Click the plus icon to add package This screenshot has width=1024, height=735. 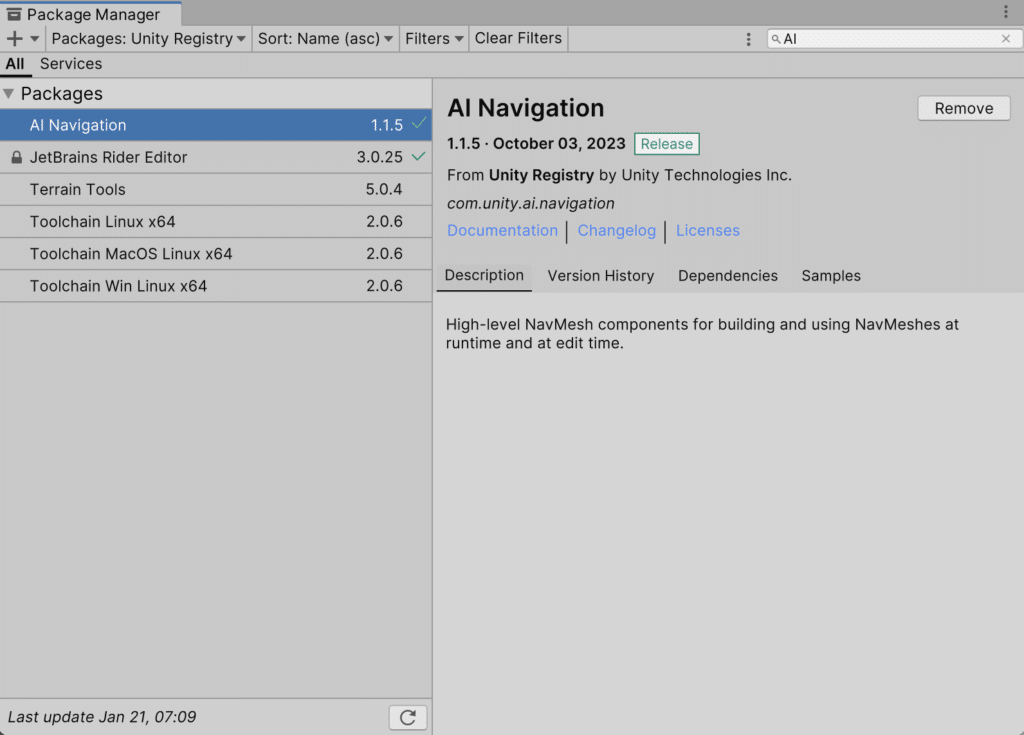click(15, 39)
